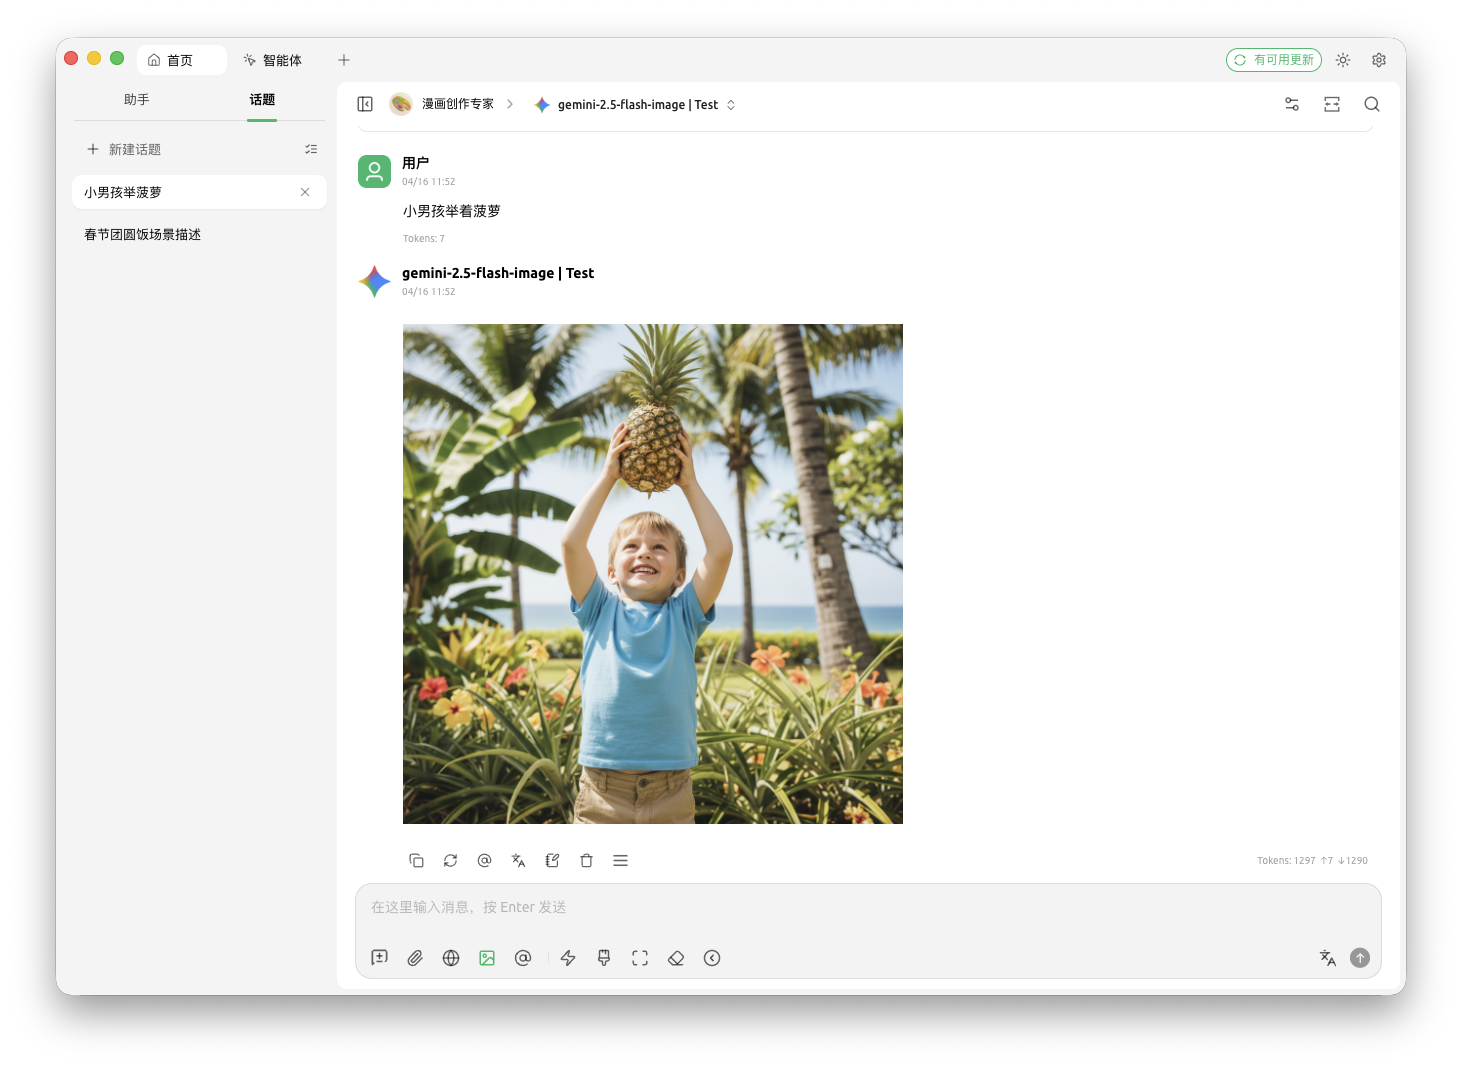Delete the gemini response message

pyautogui.click(x=586, y=860)
